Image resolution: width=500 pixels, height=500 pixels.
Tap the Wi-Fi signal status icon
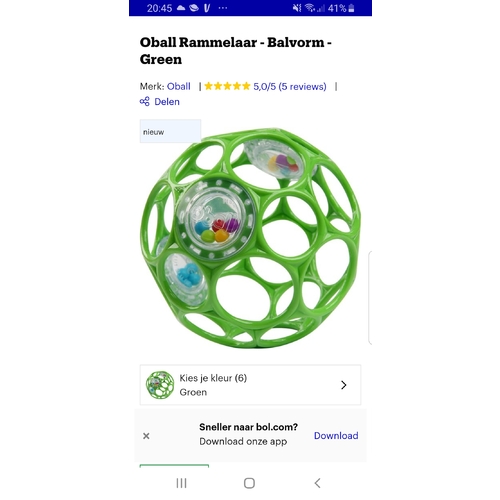pos(310,8)
